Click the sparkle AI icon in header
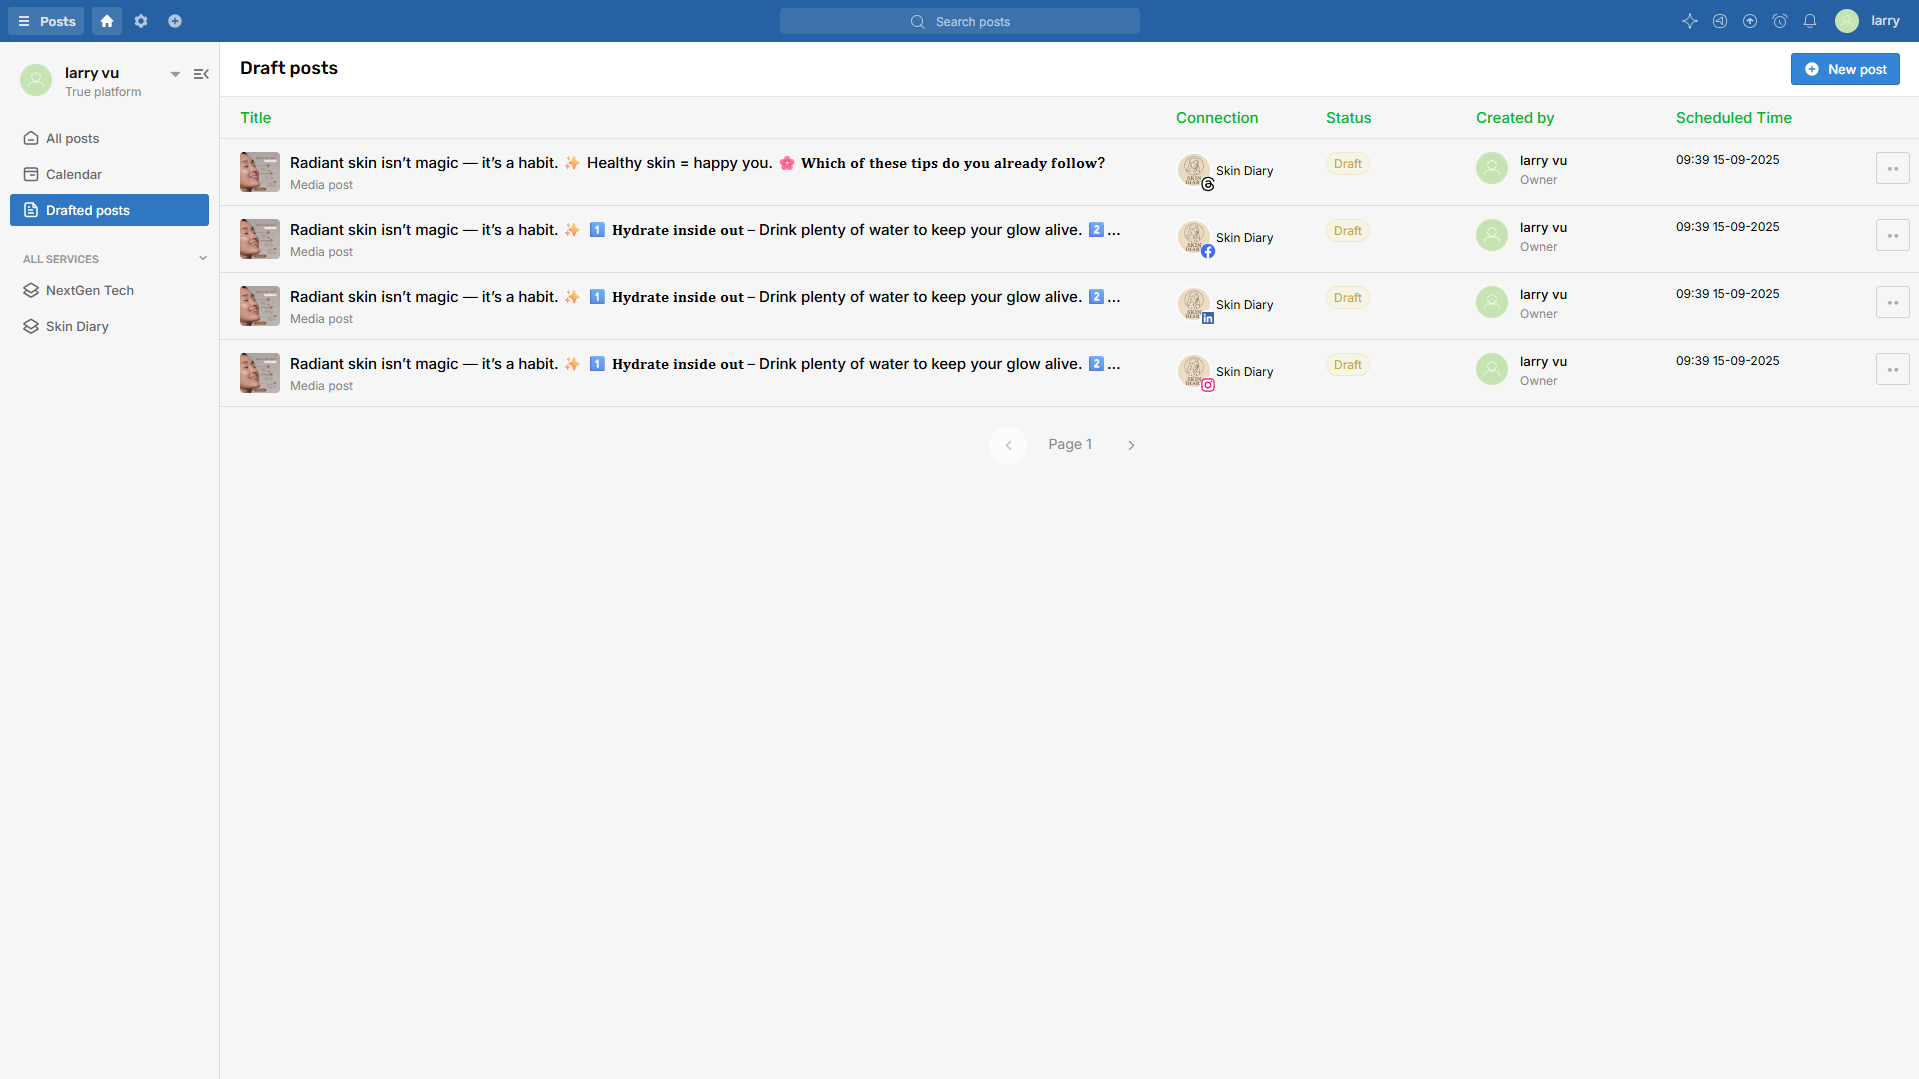The height and width of the screenshot is (1079, 1919). point(1689,21)
